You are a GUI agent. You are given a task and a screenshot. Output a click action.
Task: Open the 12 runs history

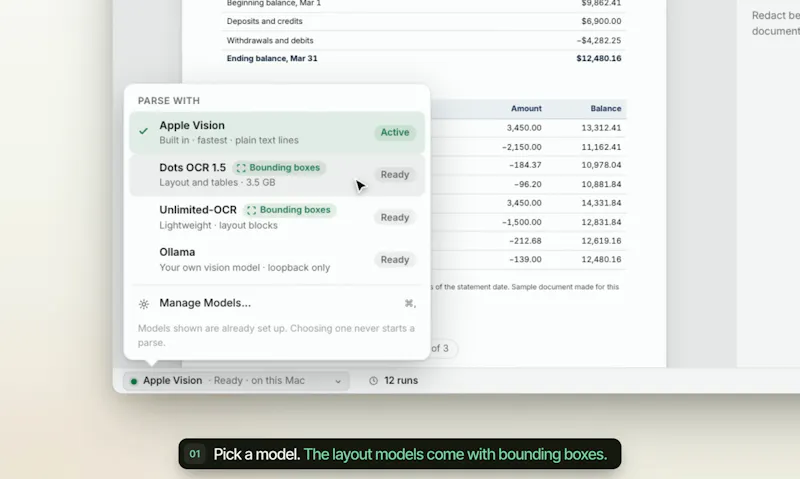393,381
